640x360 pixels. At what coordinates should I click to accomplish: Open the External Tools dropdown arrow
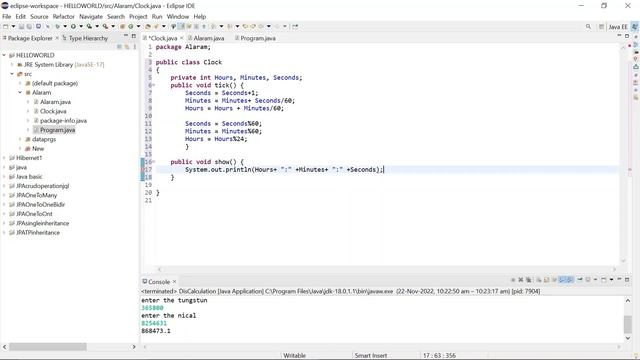tap(113, 27)
